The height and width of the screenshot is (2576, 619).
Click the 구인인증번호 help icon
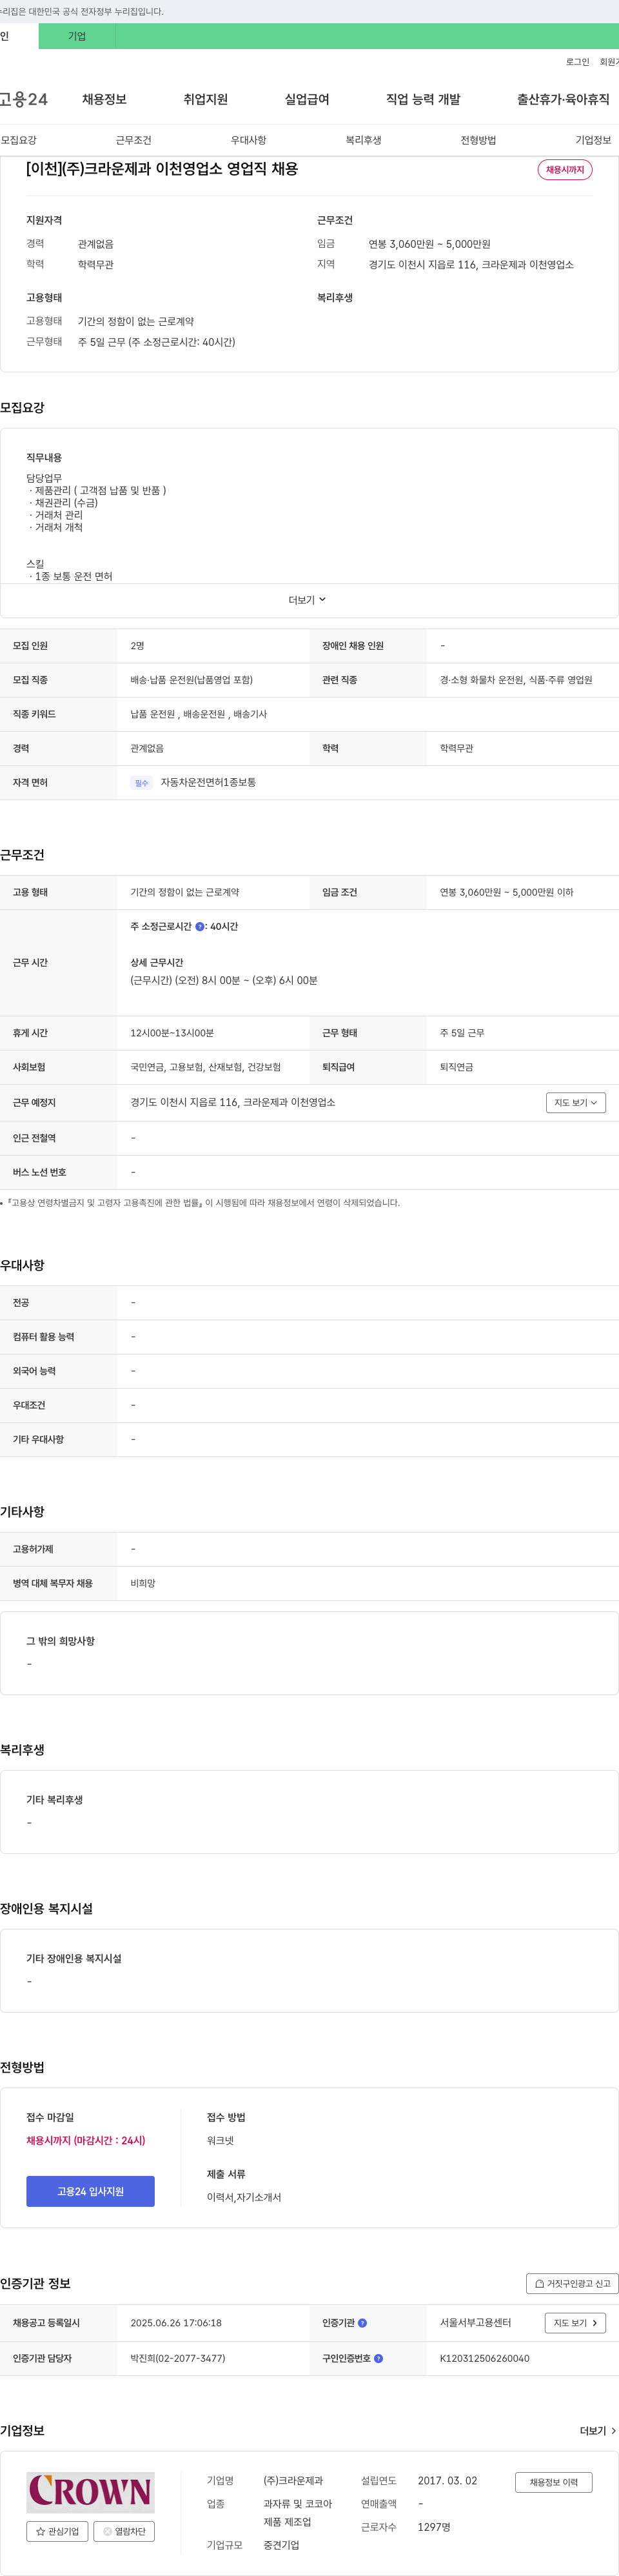point(379,2358)
